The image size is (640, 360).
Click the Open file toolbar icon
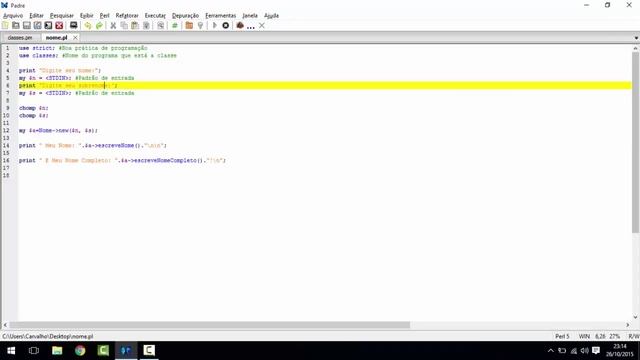click(x=16, y=25)
